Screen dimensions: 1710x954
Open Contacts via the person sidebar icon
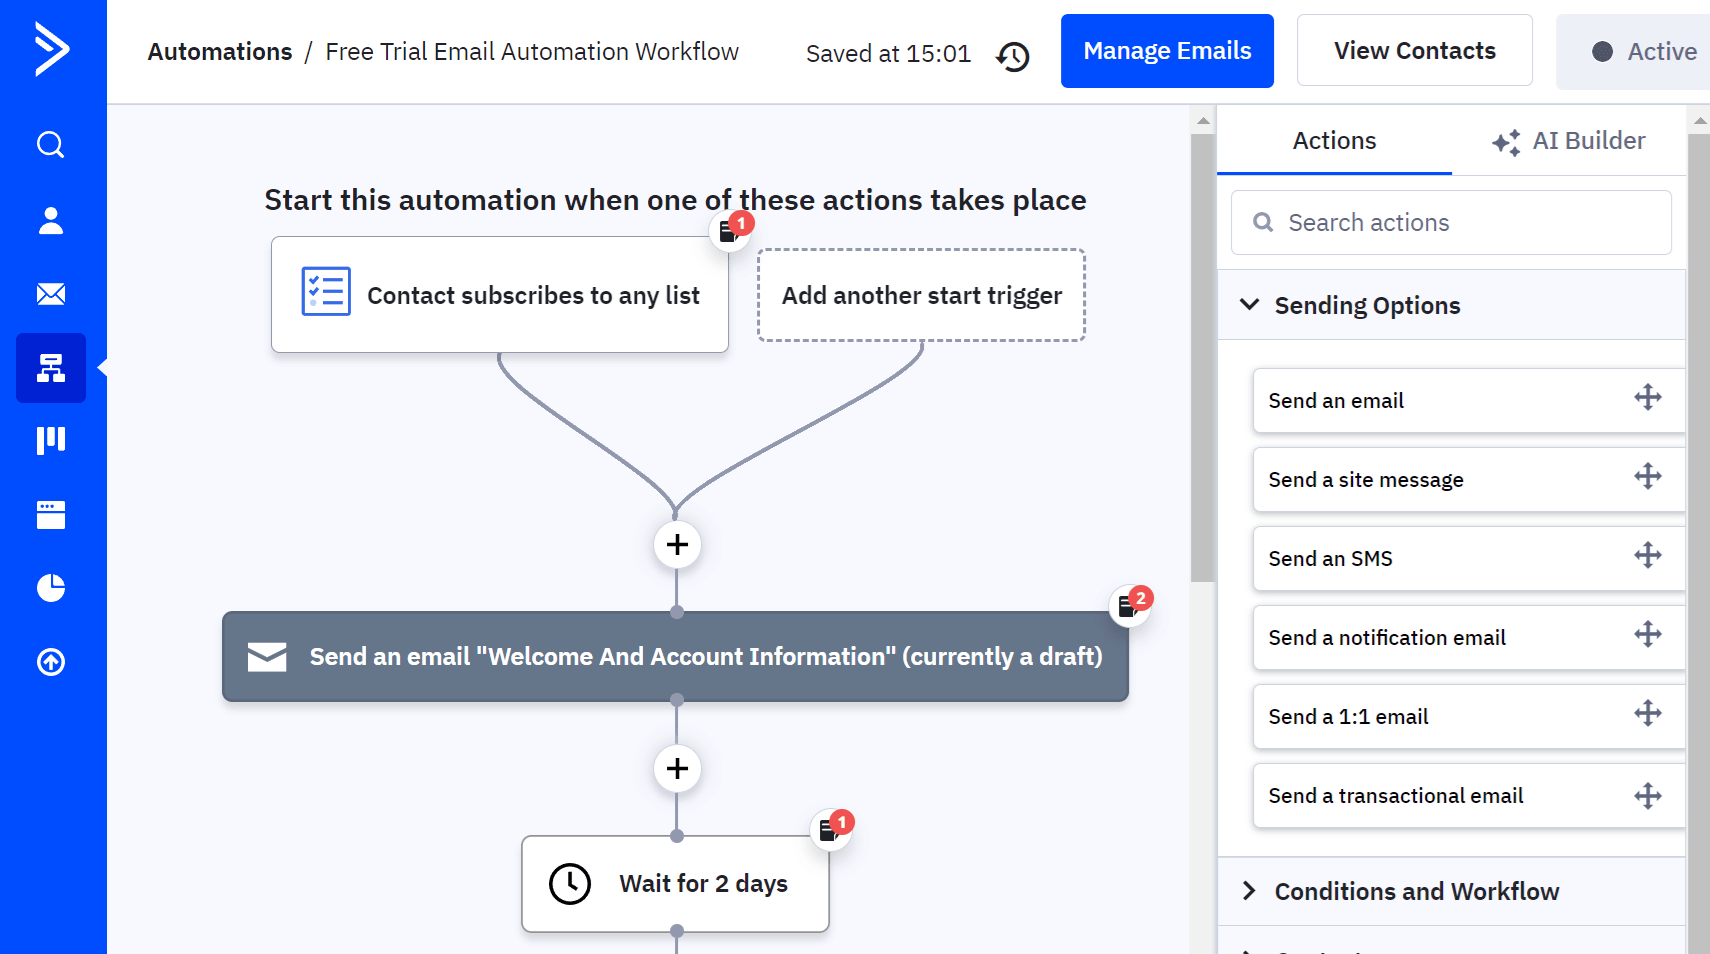pyautogui.click(x=51, y=220)
